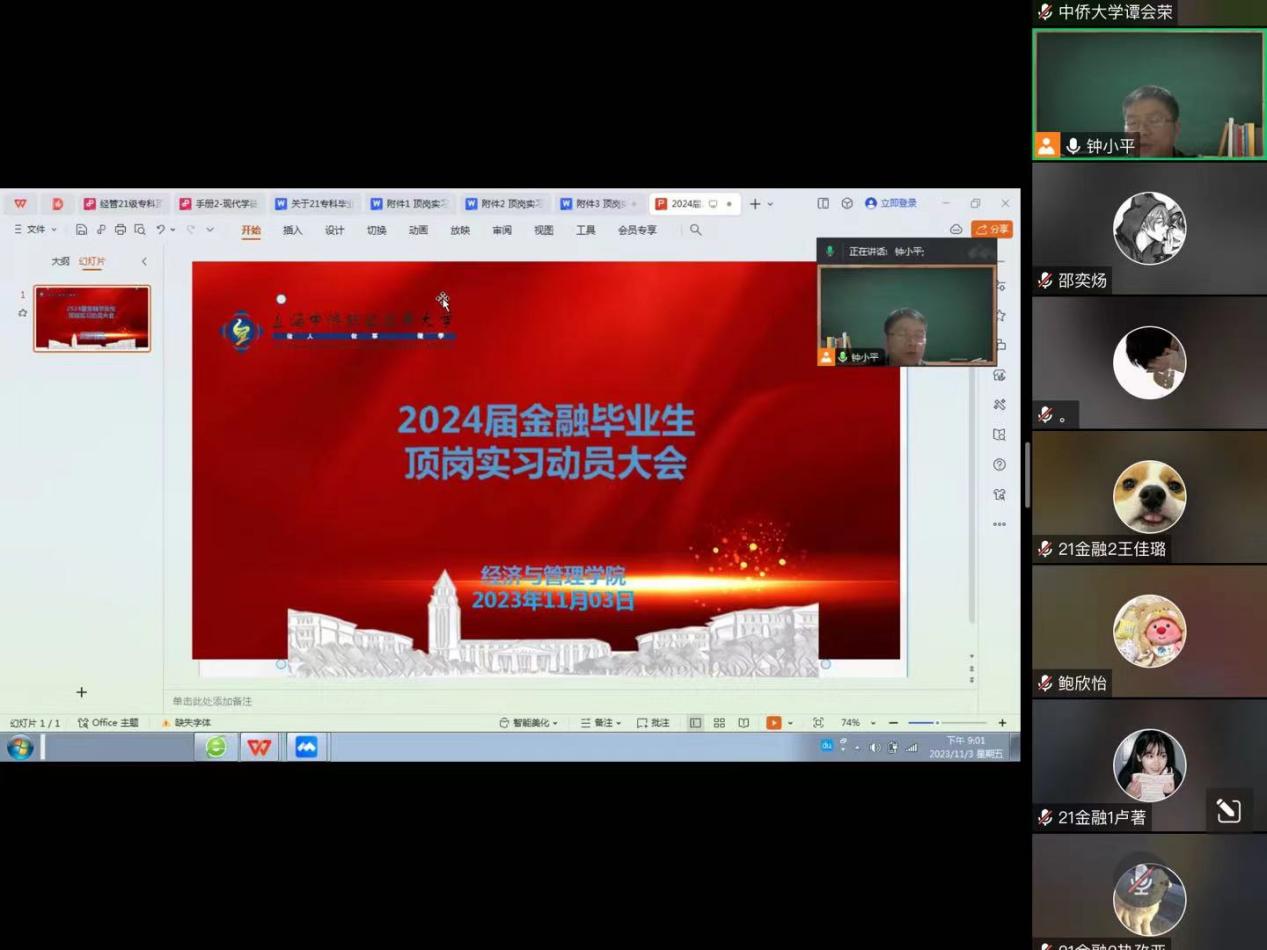The height and width of the screenshot is (950, 1267).
Task: Click the fit-to-window zoom icon
Action: click(x=818, y=723)
